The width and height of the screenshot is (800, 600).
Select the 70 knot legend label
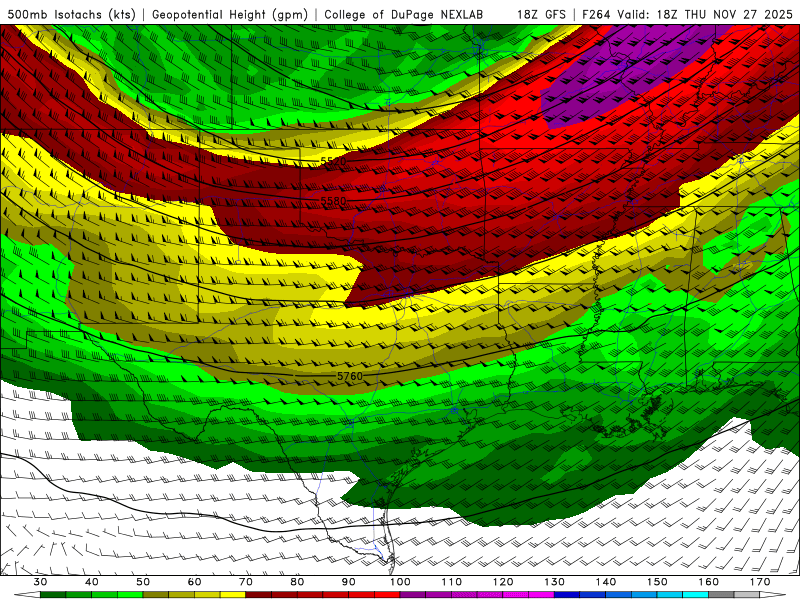(x=246, y=582)
